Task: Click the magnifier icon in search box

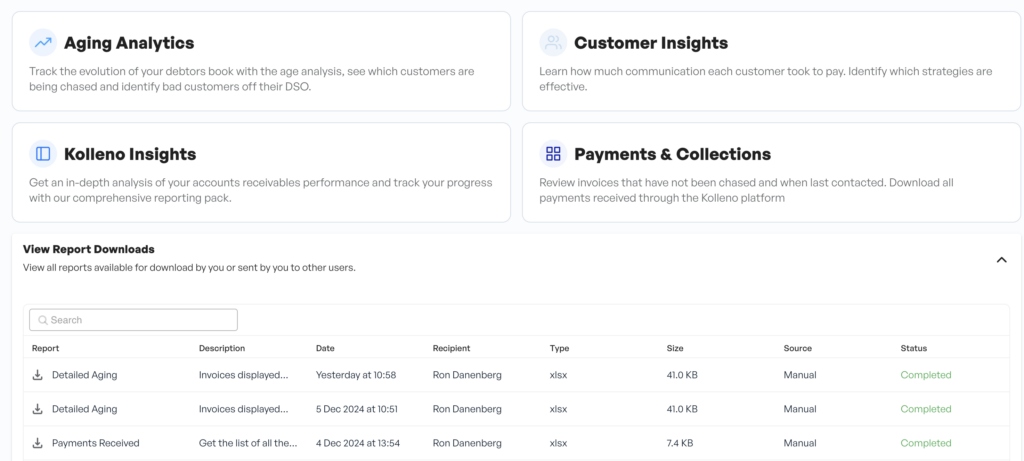Action: [x=43, y=320]
